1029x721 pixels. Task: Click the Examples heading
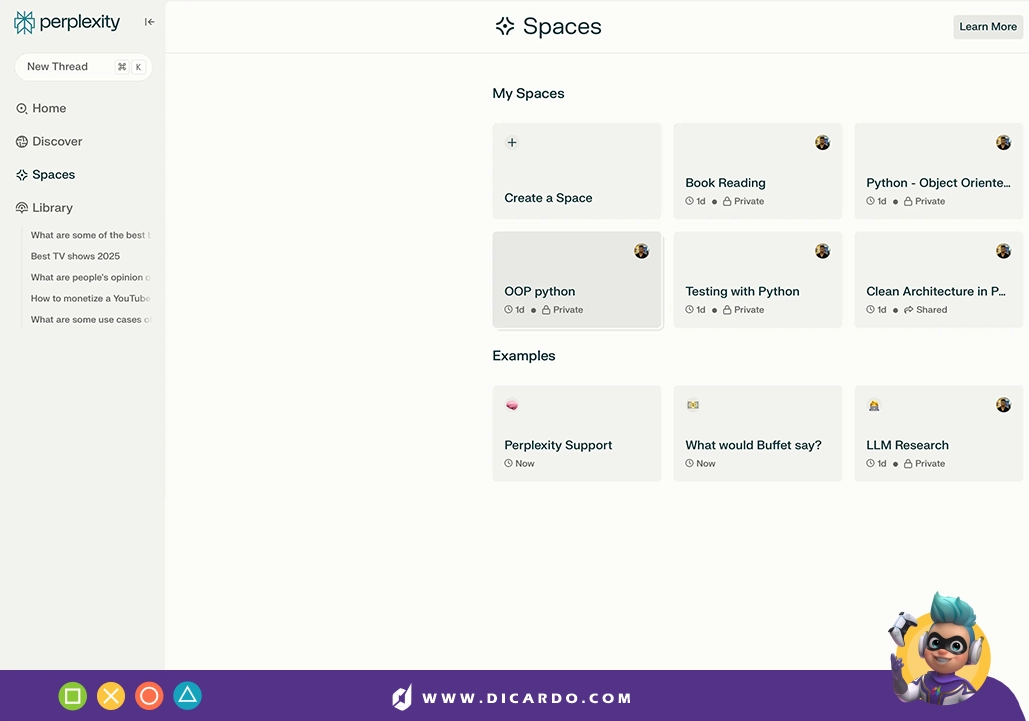(524, 356)
